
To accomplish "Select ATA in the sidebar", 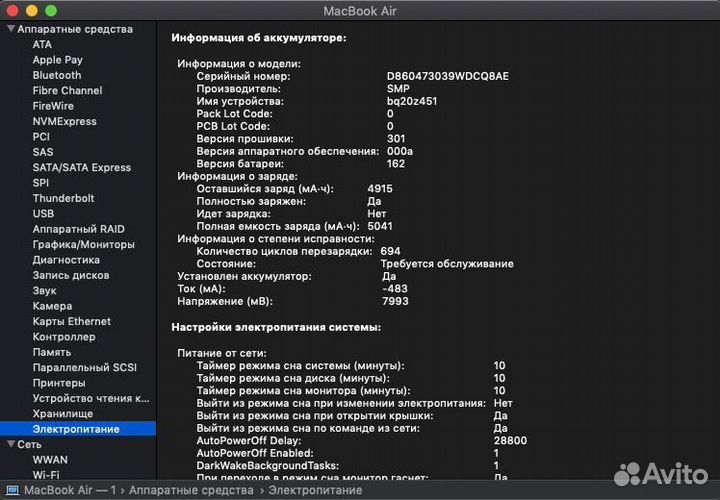I will [42, 45].
